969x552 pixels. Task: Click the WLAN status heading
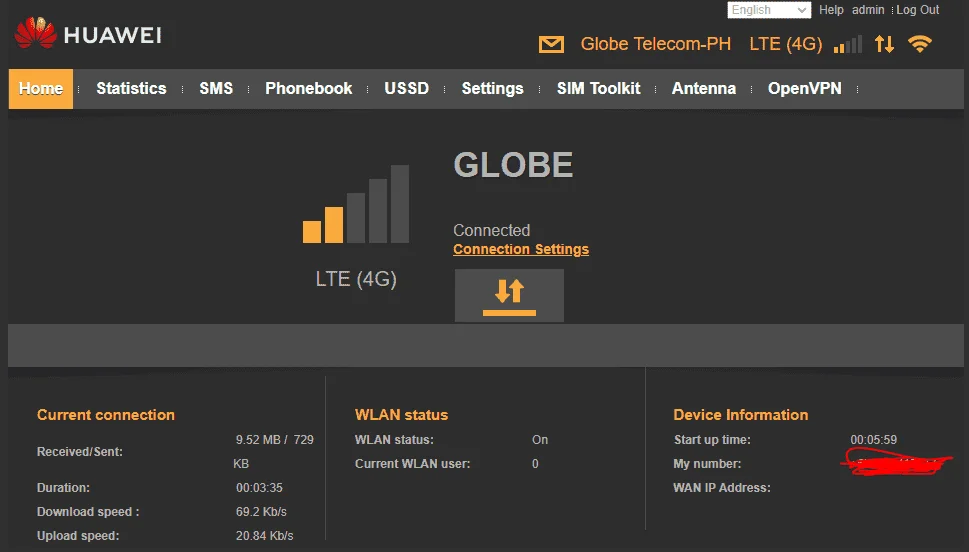[401, 415]
